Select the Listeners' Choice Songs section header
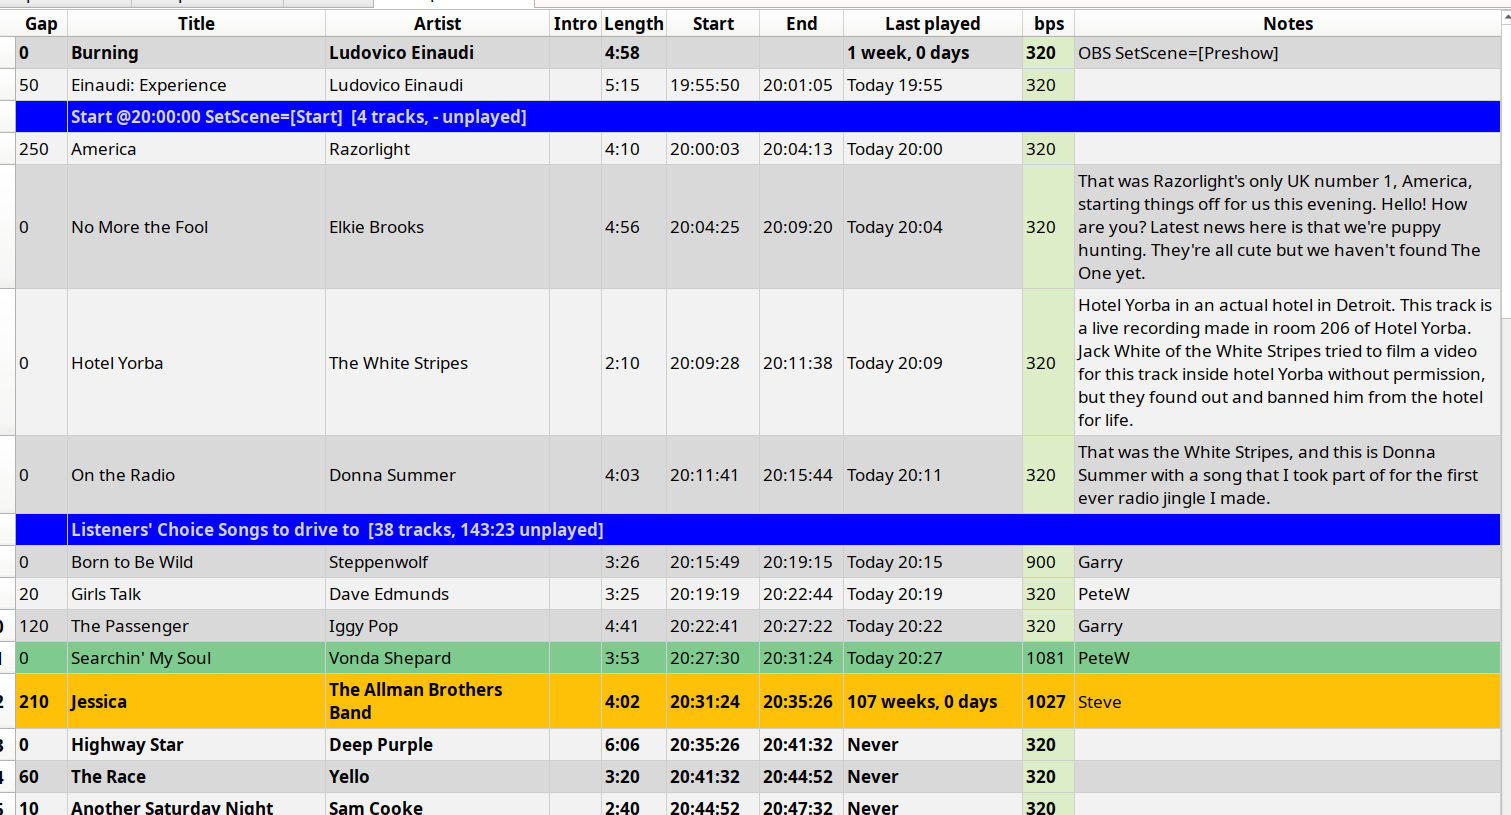 click(337, 530)
